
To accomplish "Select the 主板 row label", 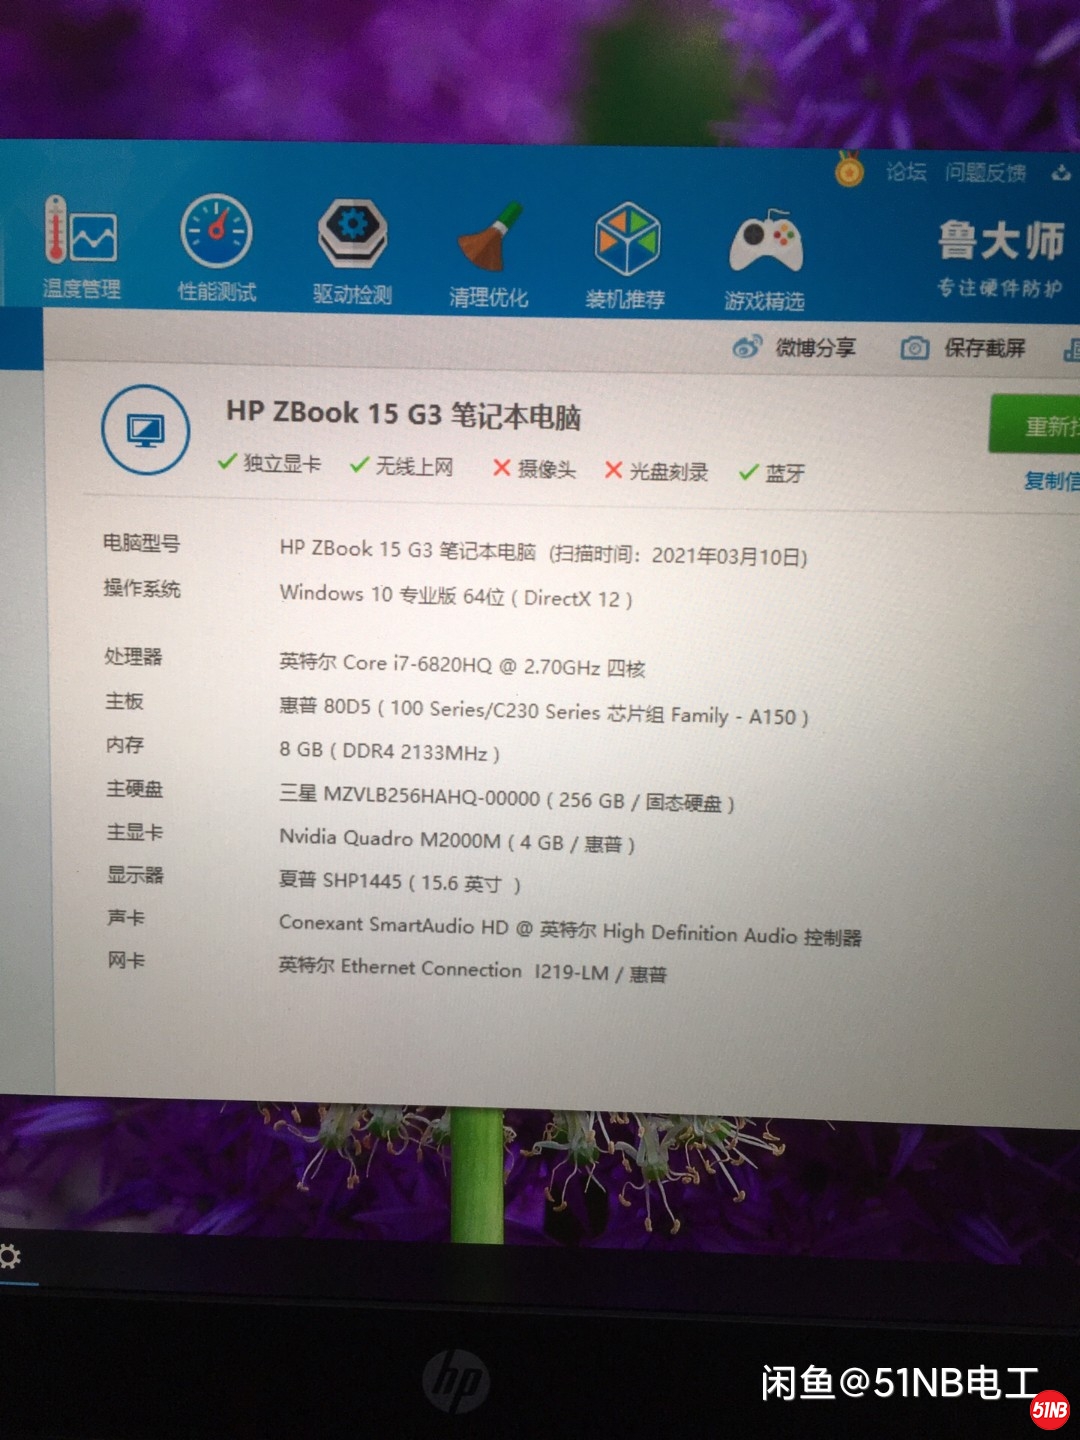I will (x=125, y=701).
